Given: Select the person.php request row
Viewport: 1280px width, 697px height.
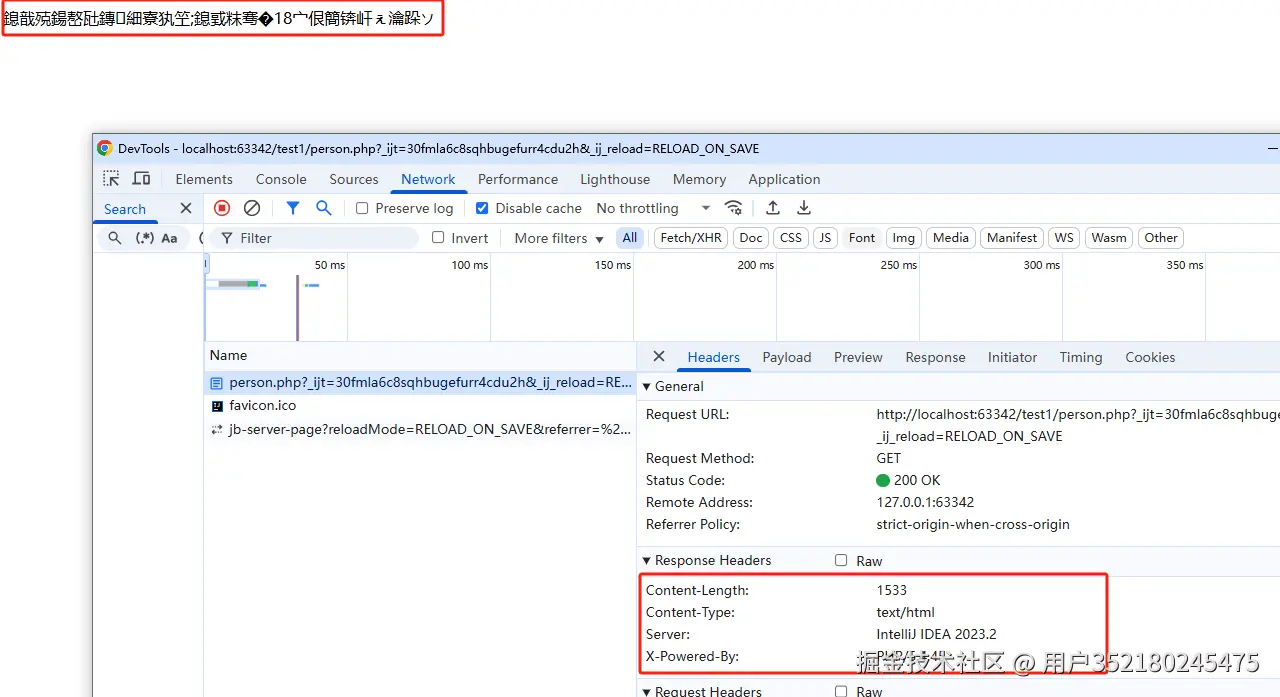Looking at the screenshot, I should 420,383.
